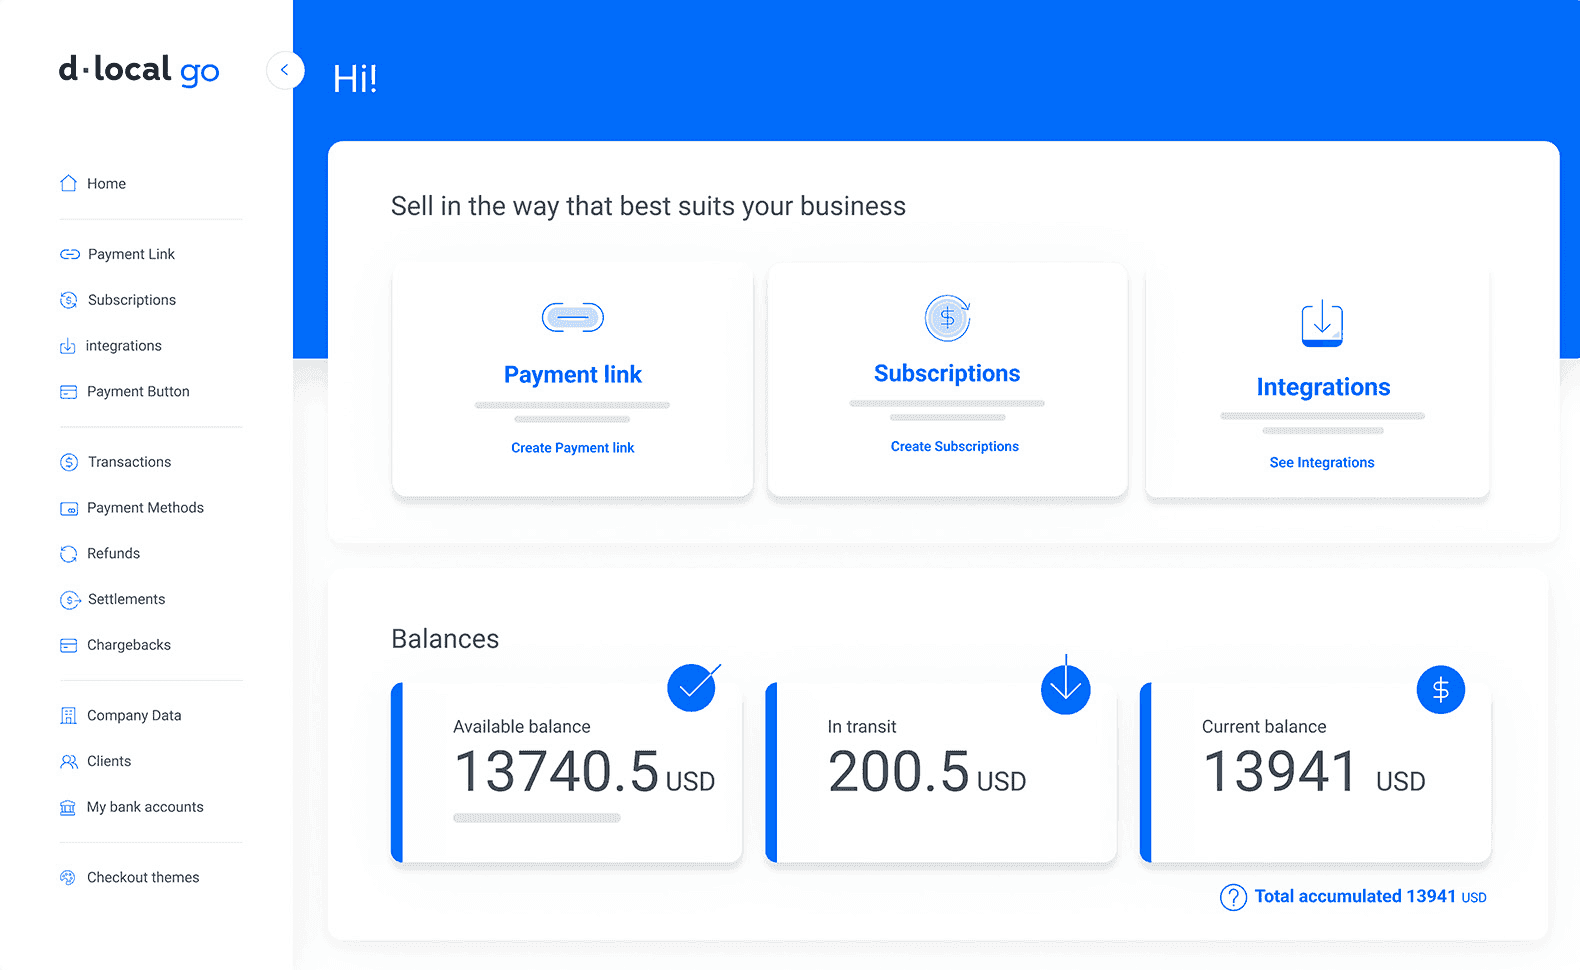1580x970 pixels.
Task: Click the My bank accounts bank icon
Action: [x=67, y=808]
